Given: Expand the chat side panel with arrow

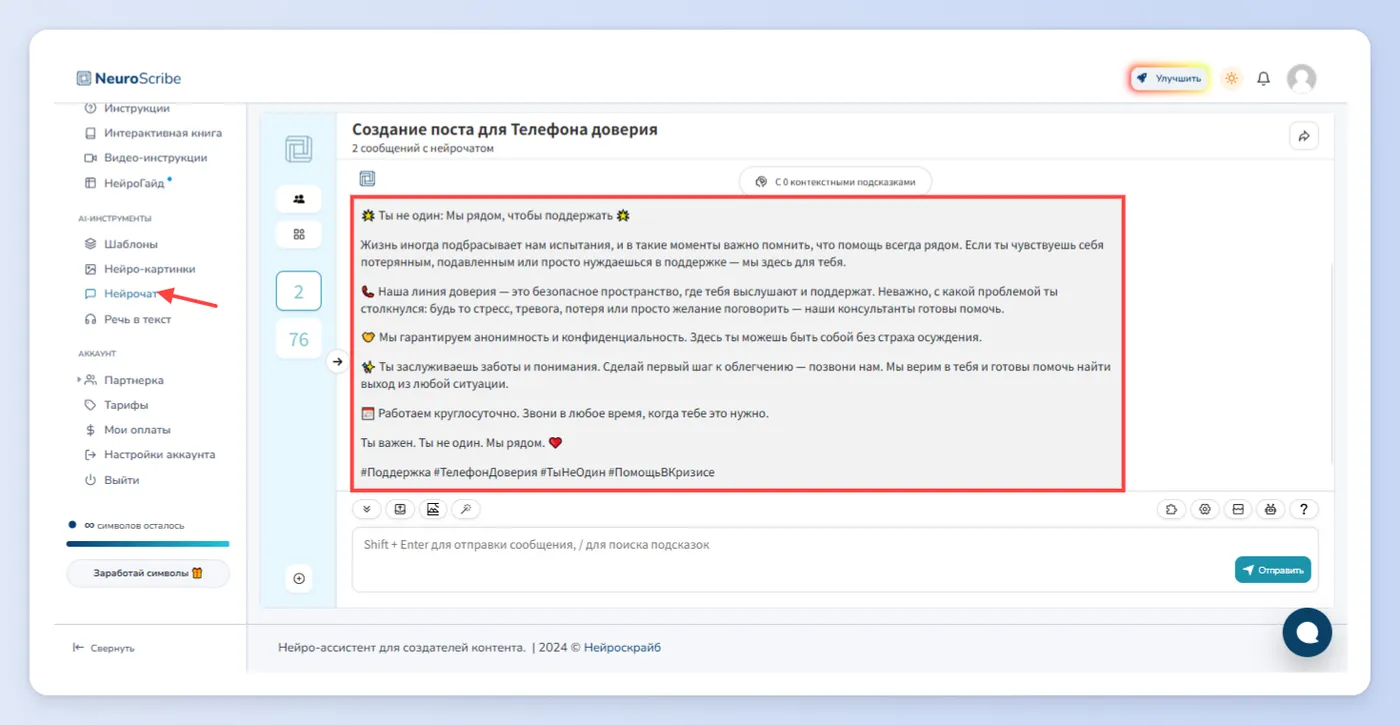Looking at the screenshot, I should coord(337,362).
